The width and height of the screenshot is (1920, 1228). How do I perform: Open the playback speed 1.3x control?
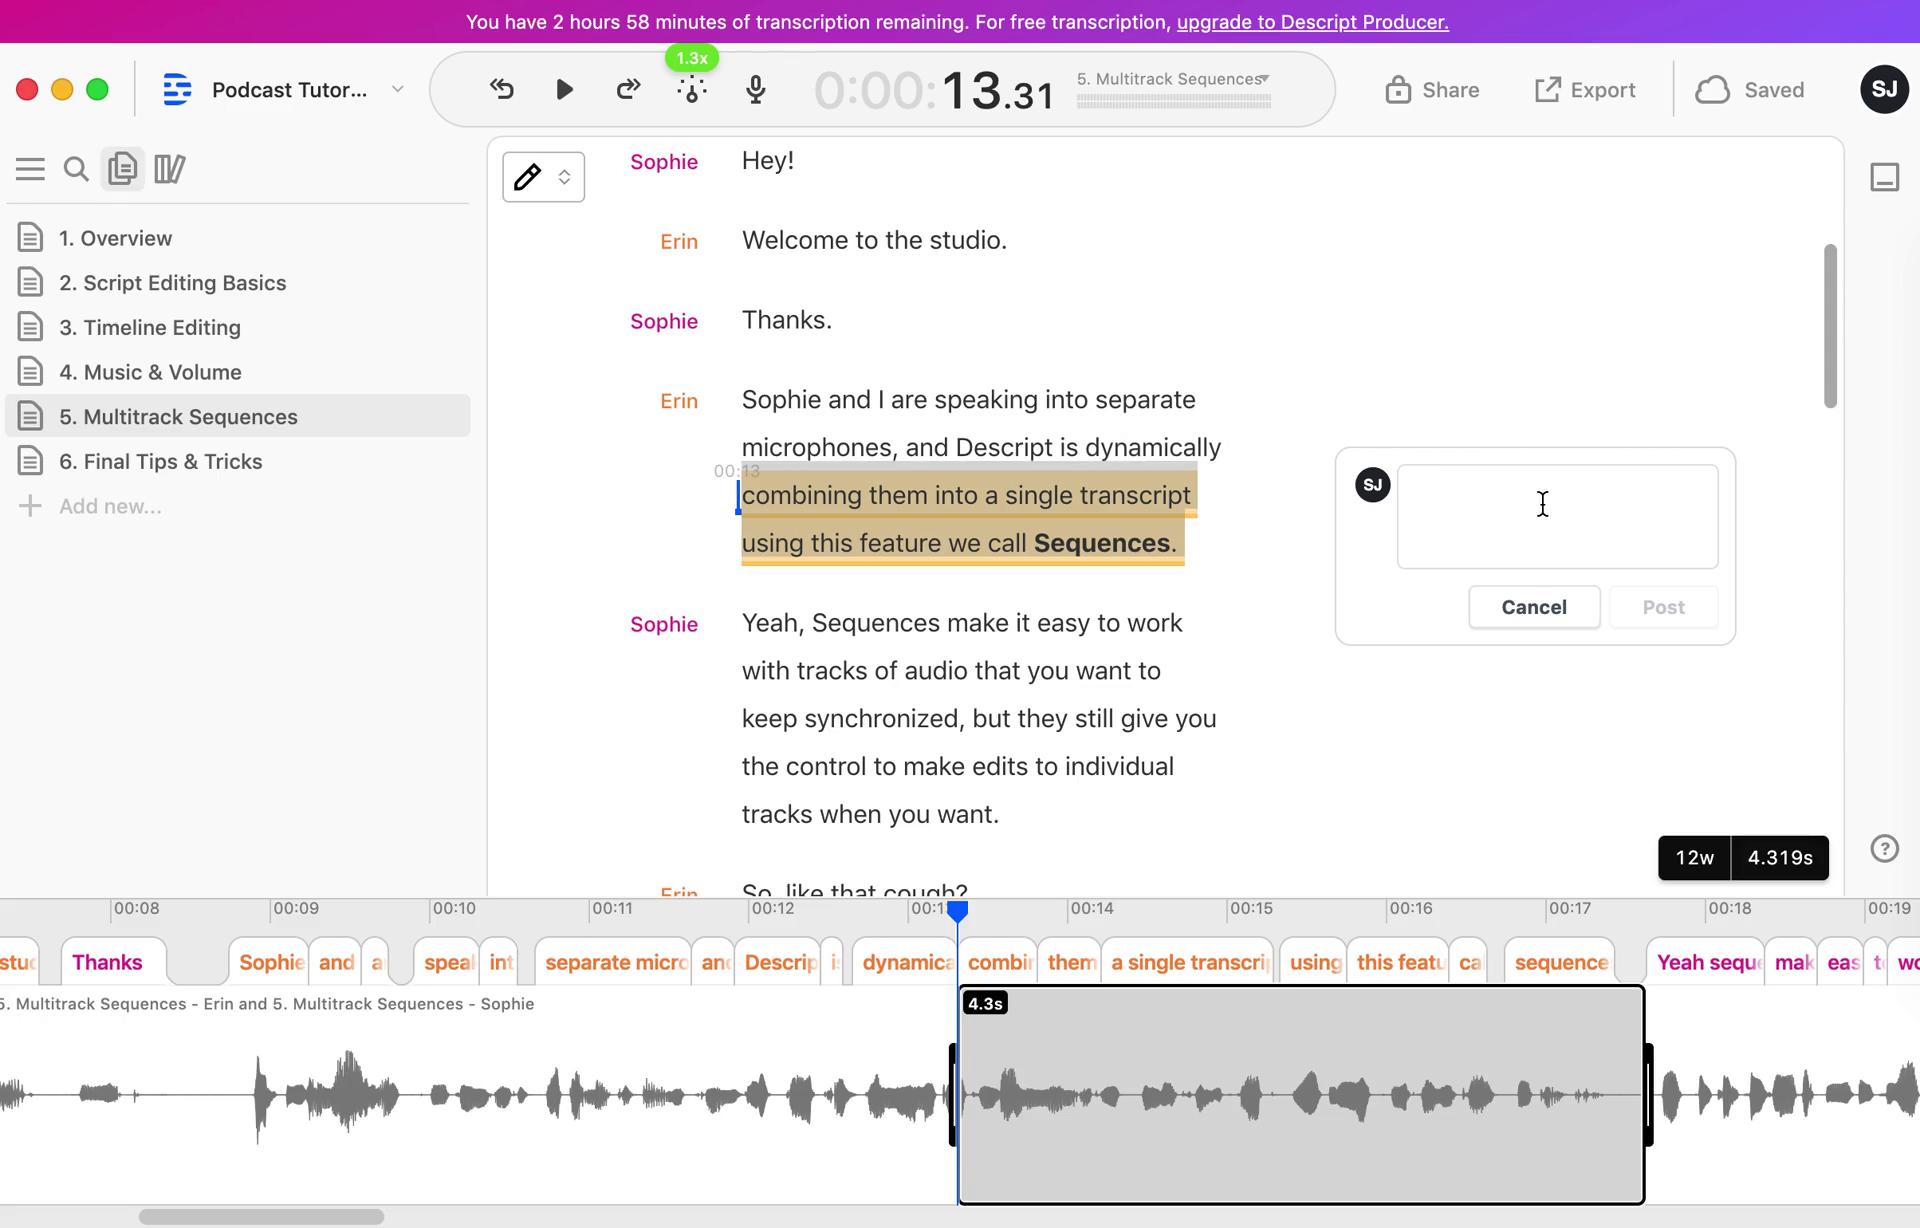692,58
